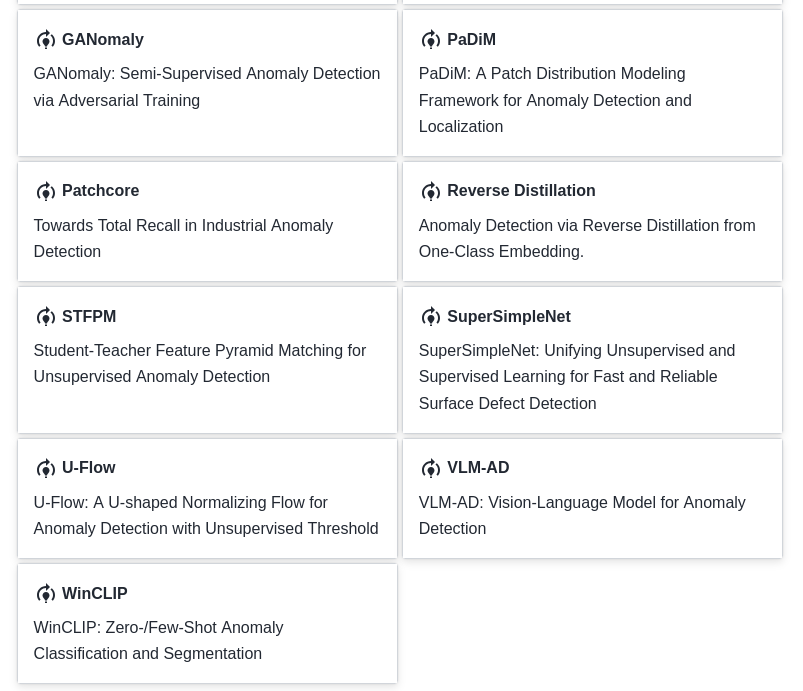Open the GANomaly card title
Viewport: 803px width, 691px height.
coord(102,39)
